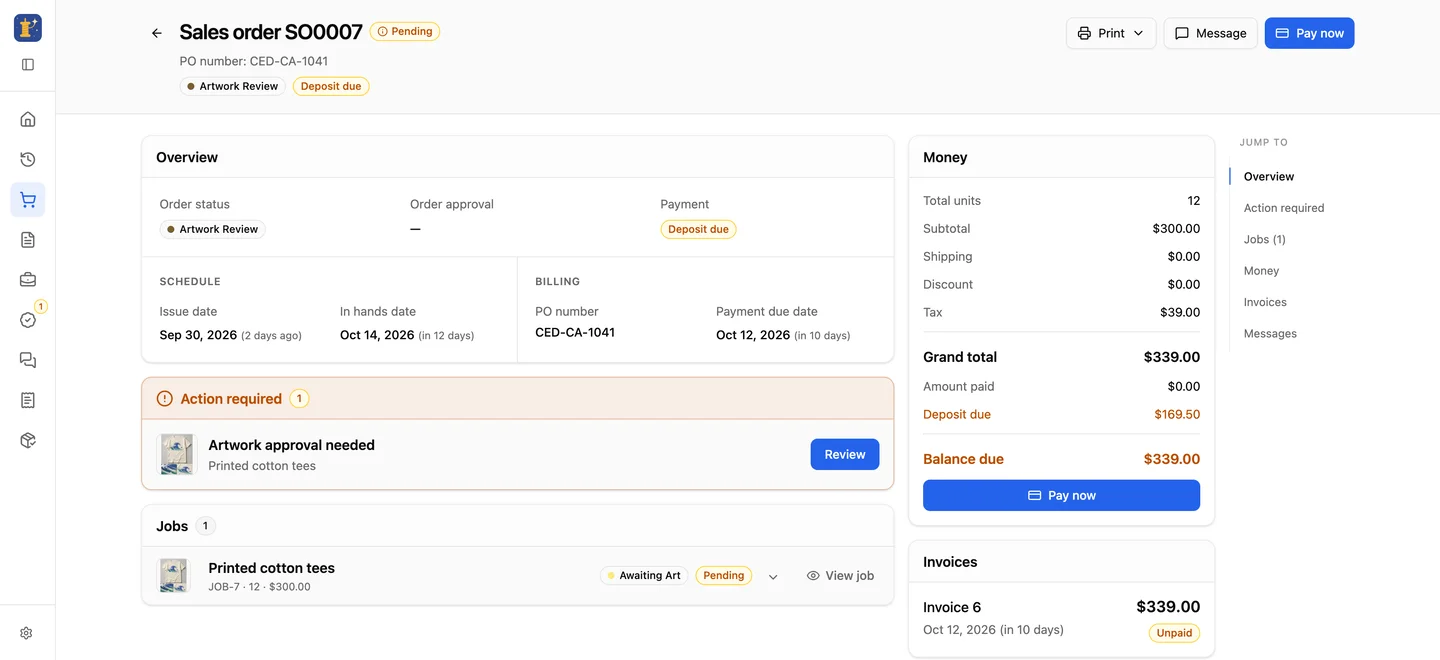Click the Payment due date 'Oct 12, 2026'
The width and height of the screenshot is (1440, 660).
tap(753, 335)
